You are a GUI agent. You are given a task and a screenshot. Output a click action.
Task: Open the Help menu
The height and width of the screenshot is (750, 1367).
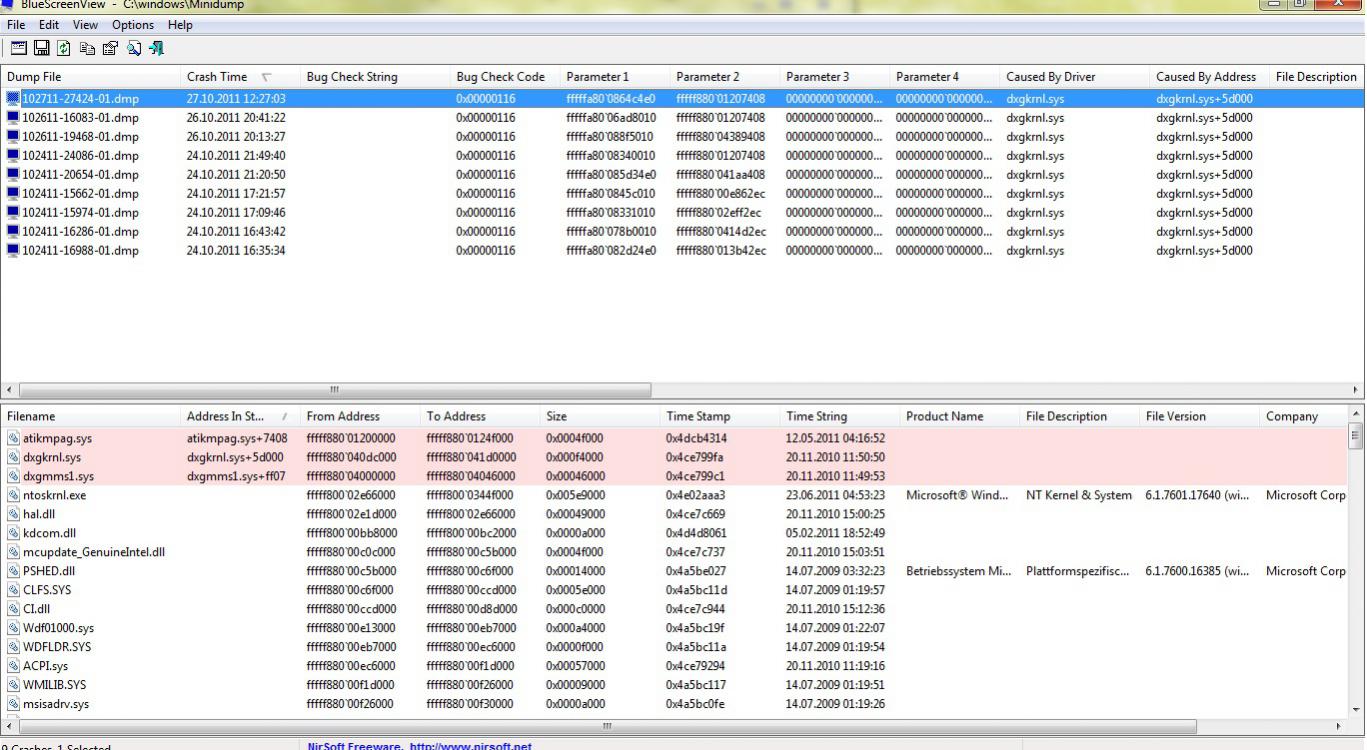pyautogui.click(x=180, y=25)
